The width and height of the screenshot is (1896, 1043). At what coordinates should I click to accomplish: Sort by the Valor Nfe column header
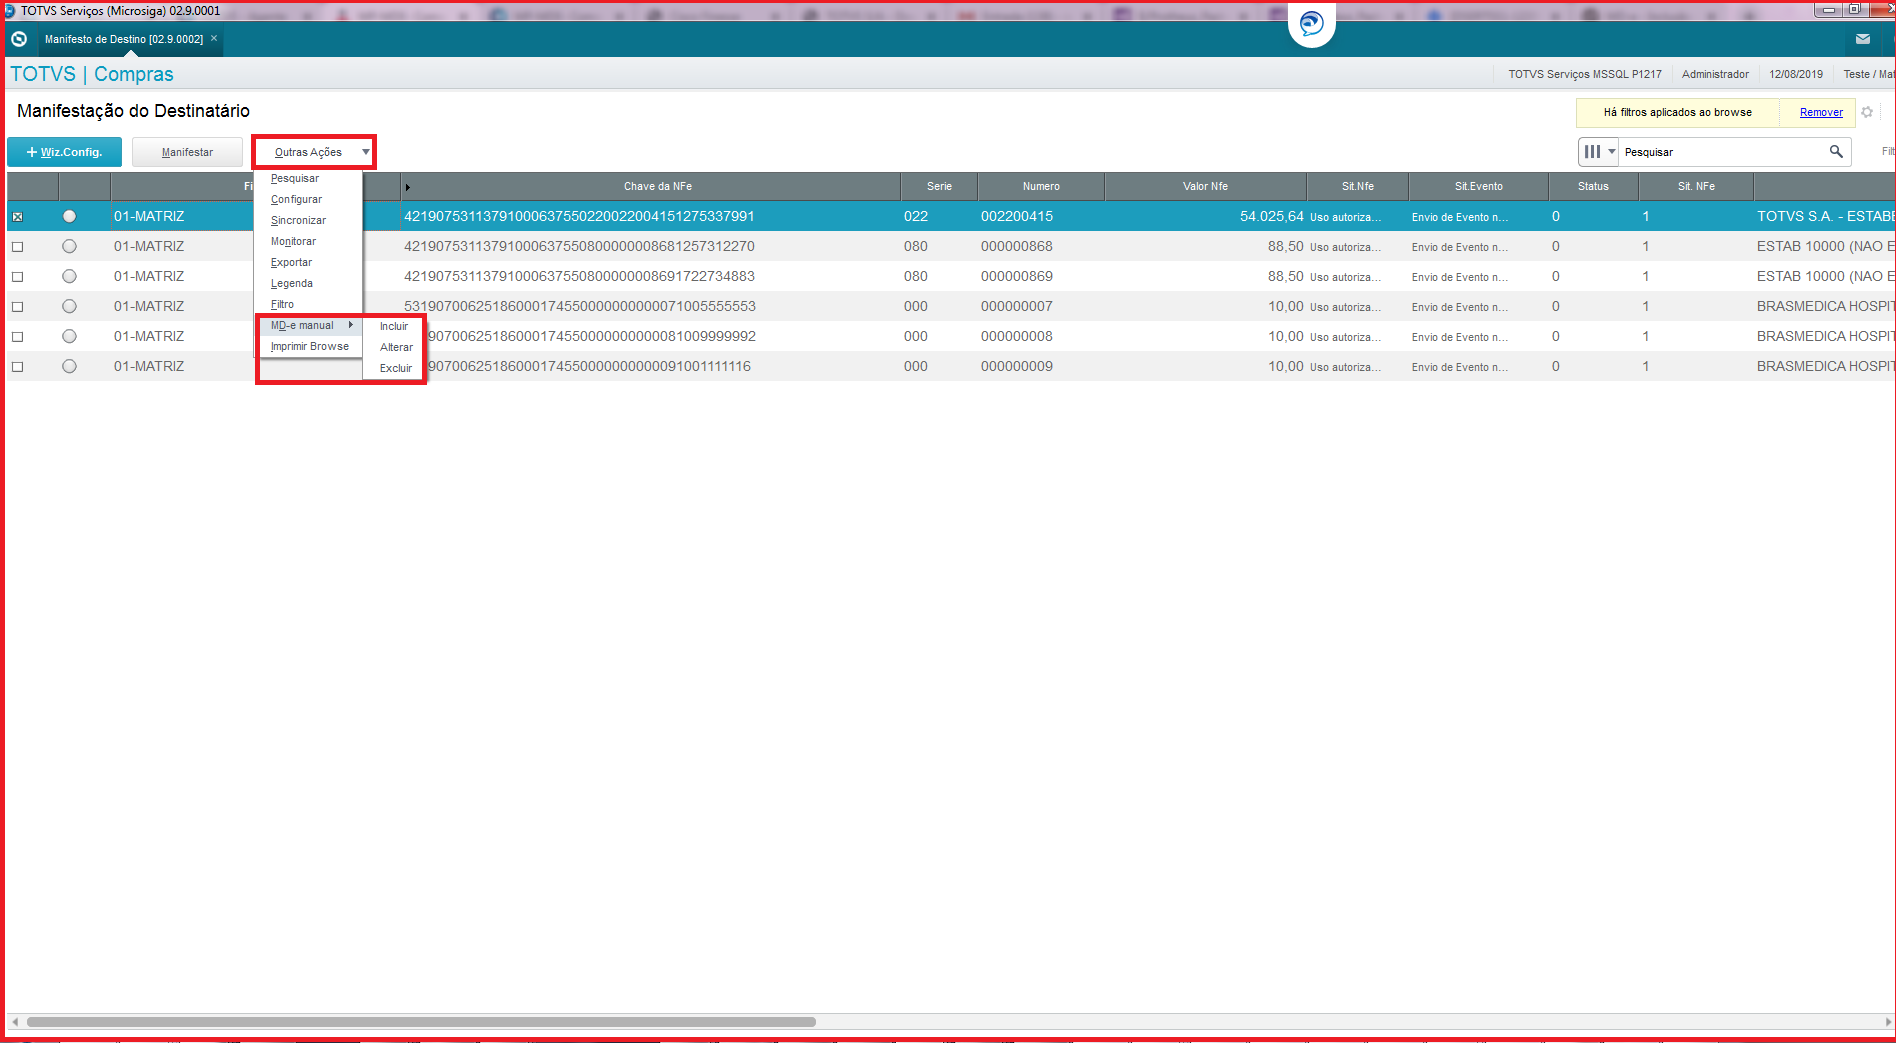(x=1205, y=186)
